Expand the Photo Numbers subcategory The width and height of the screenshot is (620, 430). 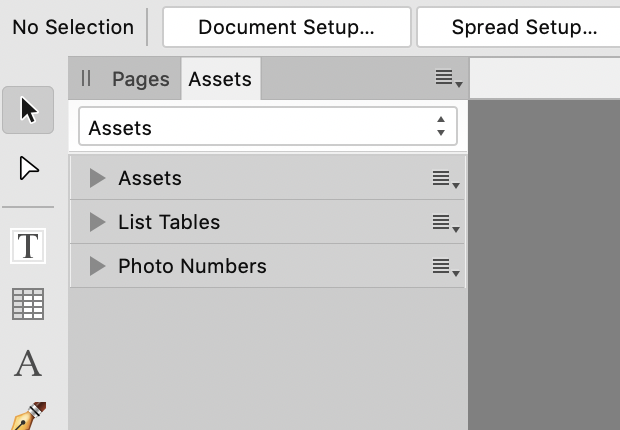pyautogui.click(x=97, y=266)
